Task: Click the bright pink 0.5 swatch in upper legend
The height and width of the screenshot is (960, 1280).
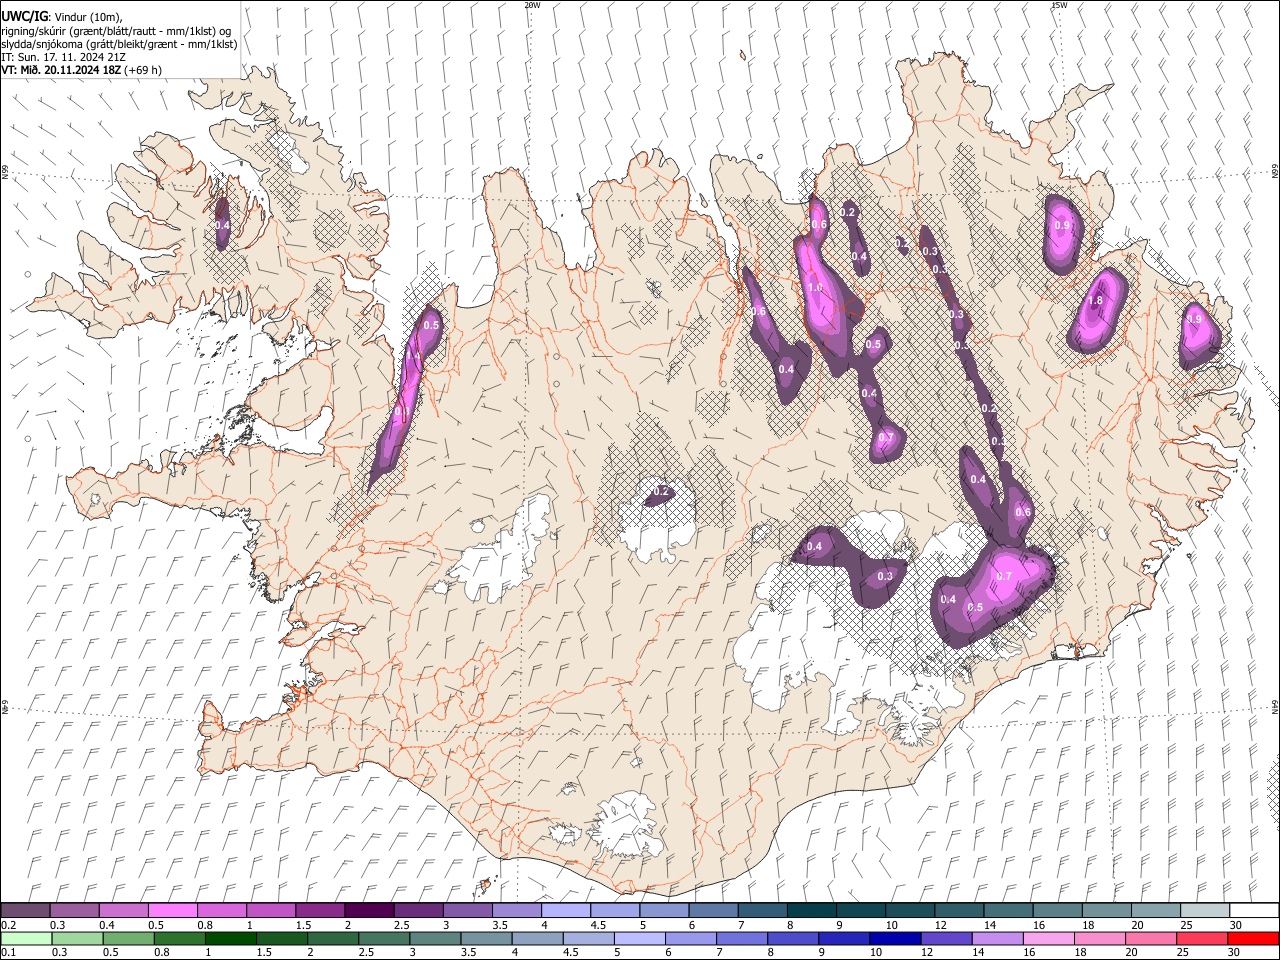Action: [172, 910]
